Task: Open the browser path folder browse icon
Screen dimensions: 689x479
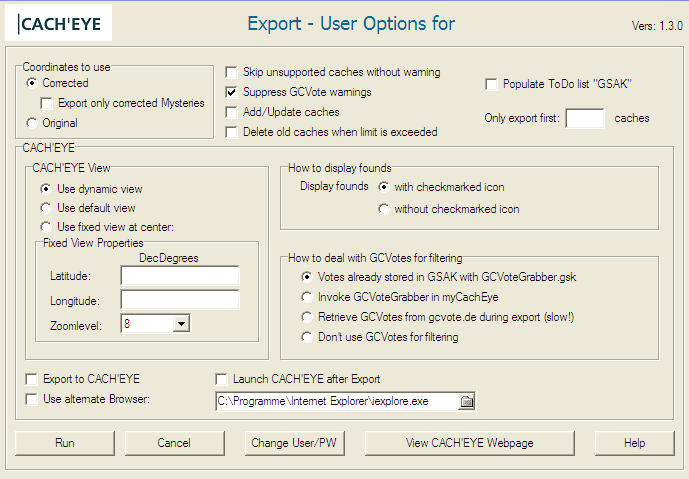Action: (x=466, y=401)
